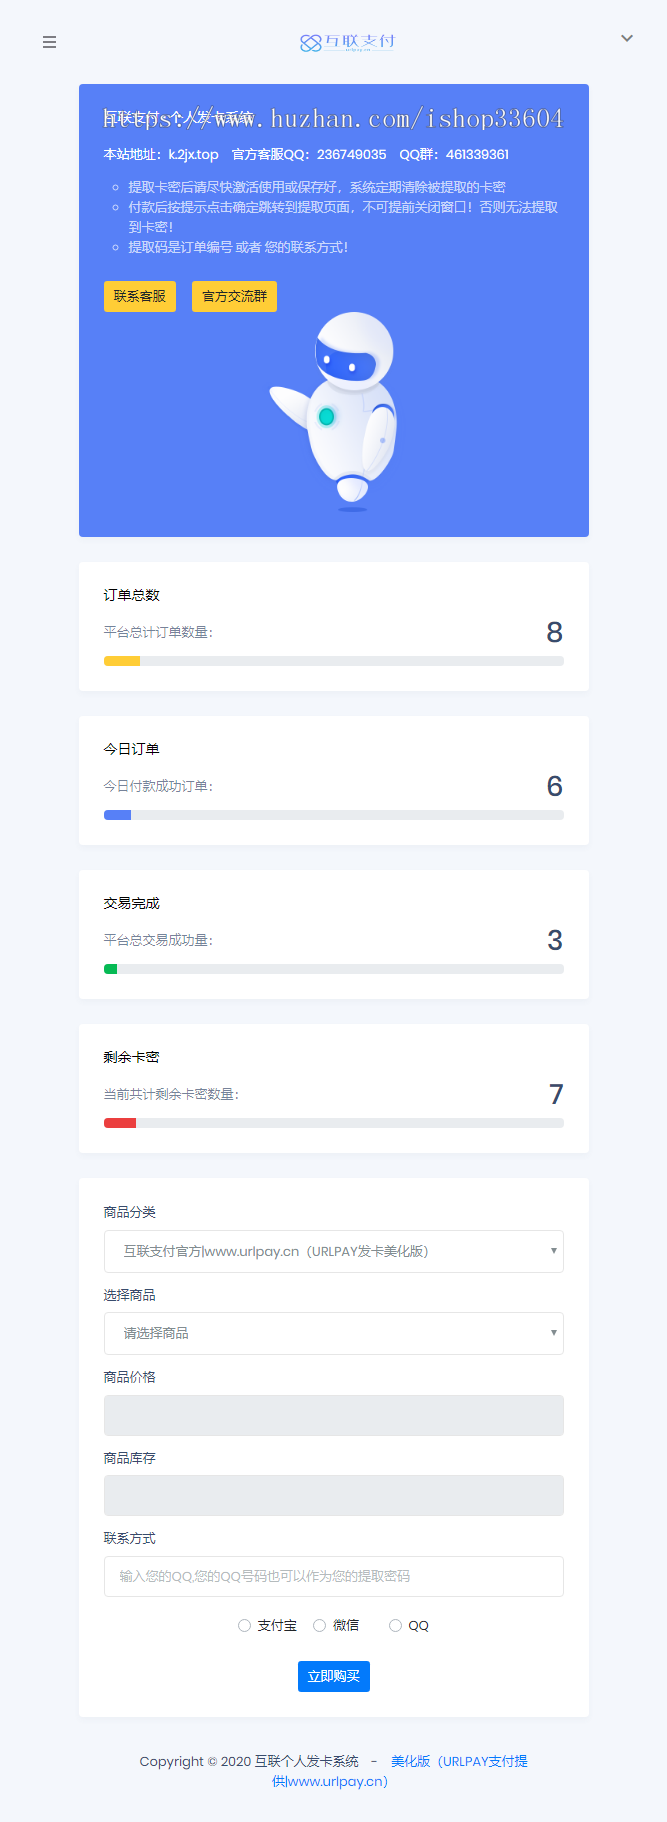The width and height of the screenshot is (667, 1822).
Task: Open the hamburger navigation menu
Action: [x=49, y=42]
